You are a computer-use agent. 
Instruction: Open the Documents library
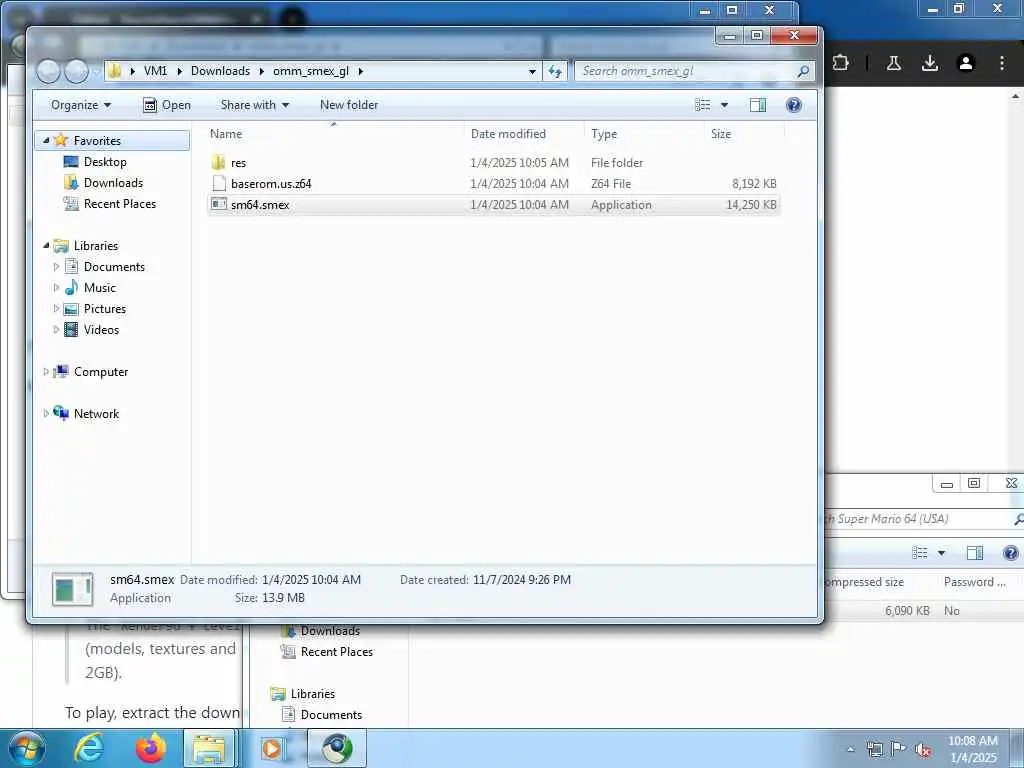[x=114, y=266]
